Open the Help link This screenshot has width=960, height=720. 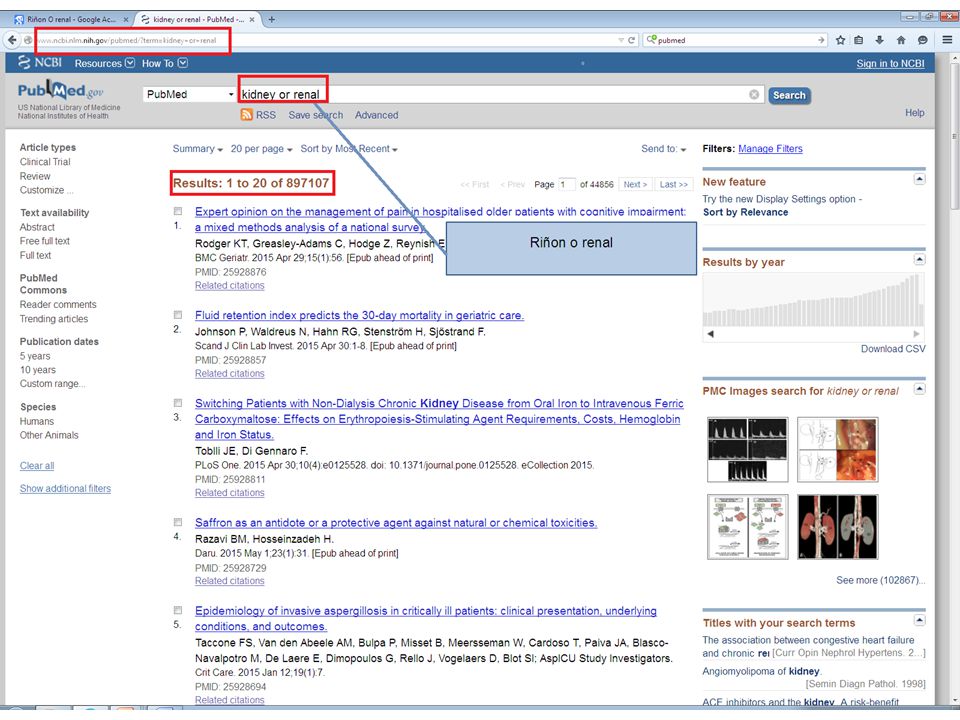[915, 113]
